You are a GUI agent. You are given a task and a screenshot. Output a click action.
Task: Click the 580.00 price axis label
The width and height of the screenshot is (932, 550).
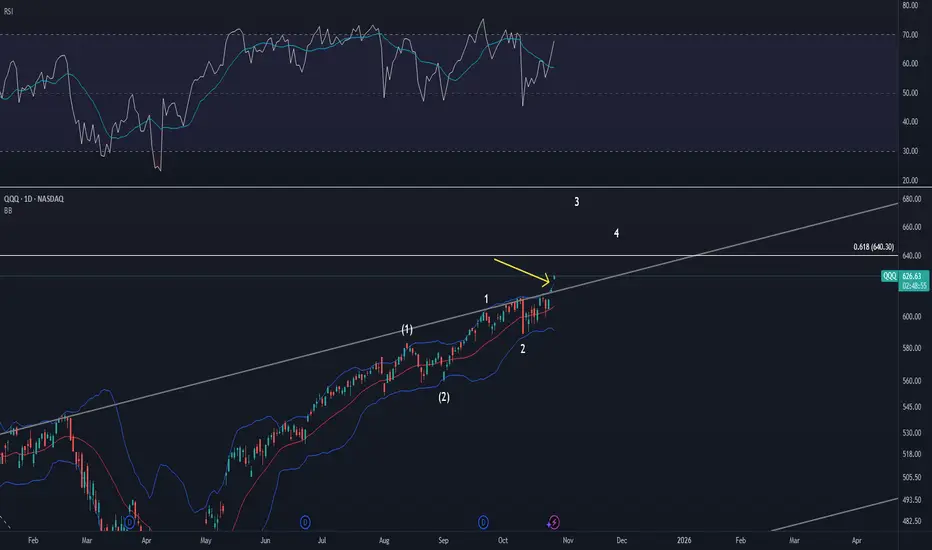click(x=912, y=348)
